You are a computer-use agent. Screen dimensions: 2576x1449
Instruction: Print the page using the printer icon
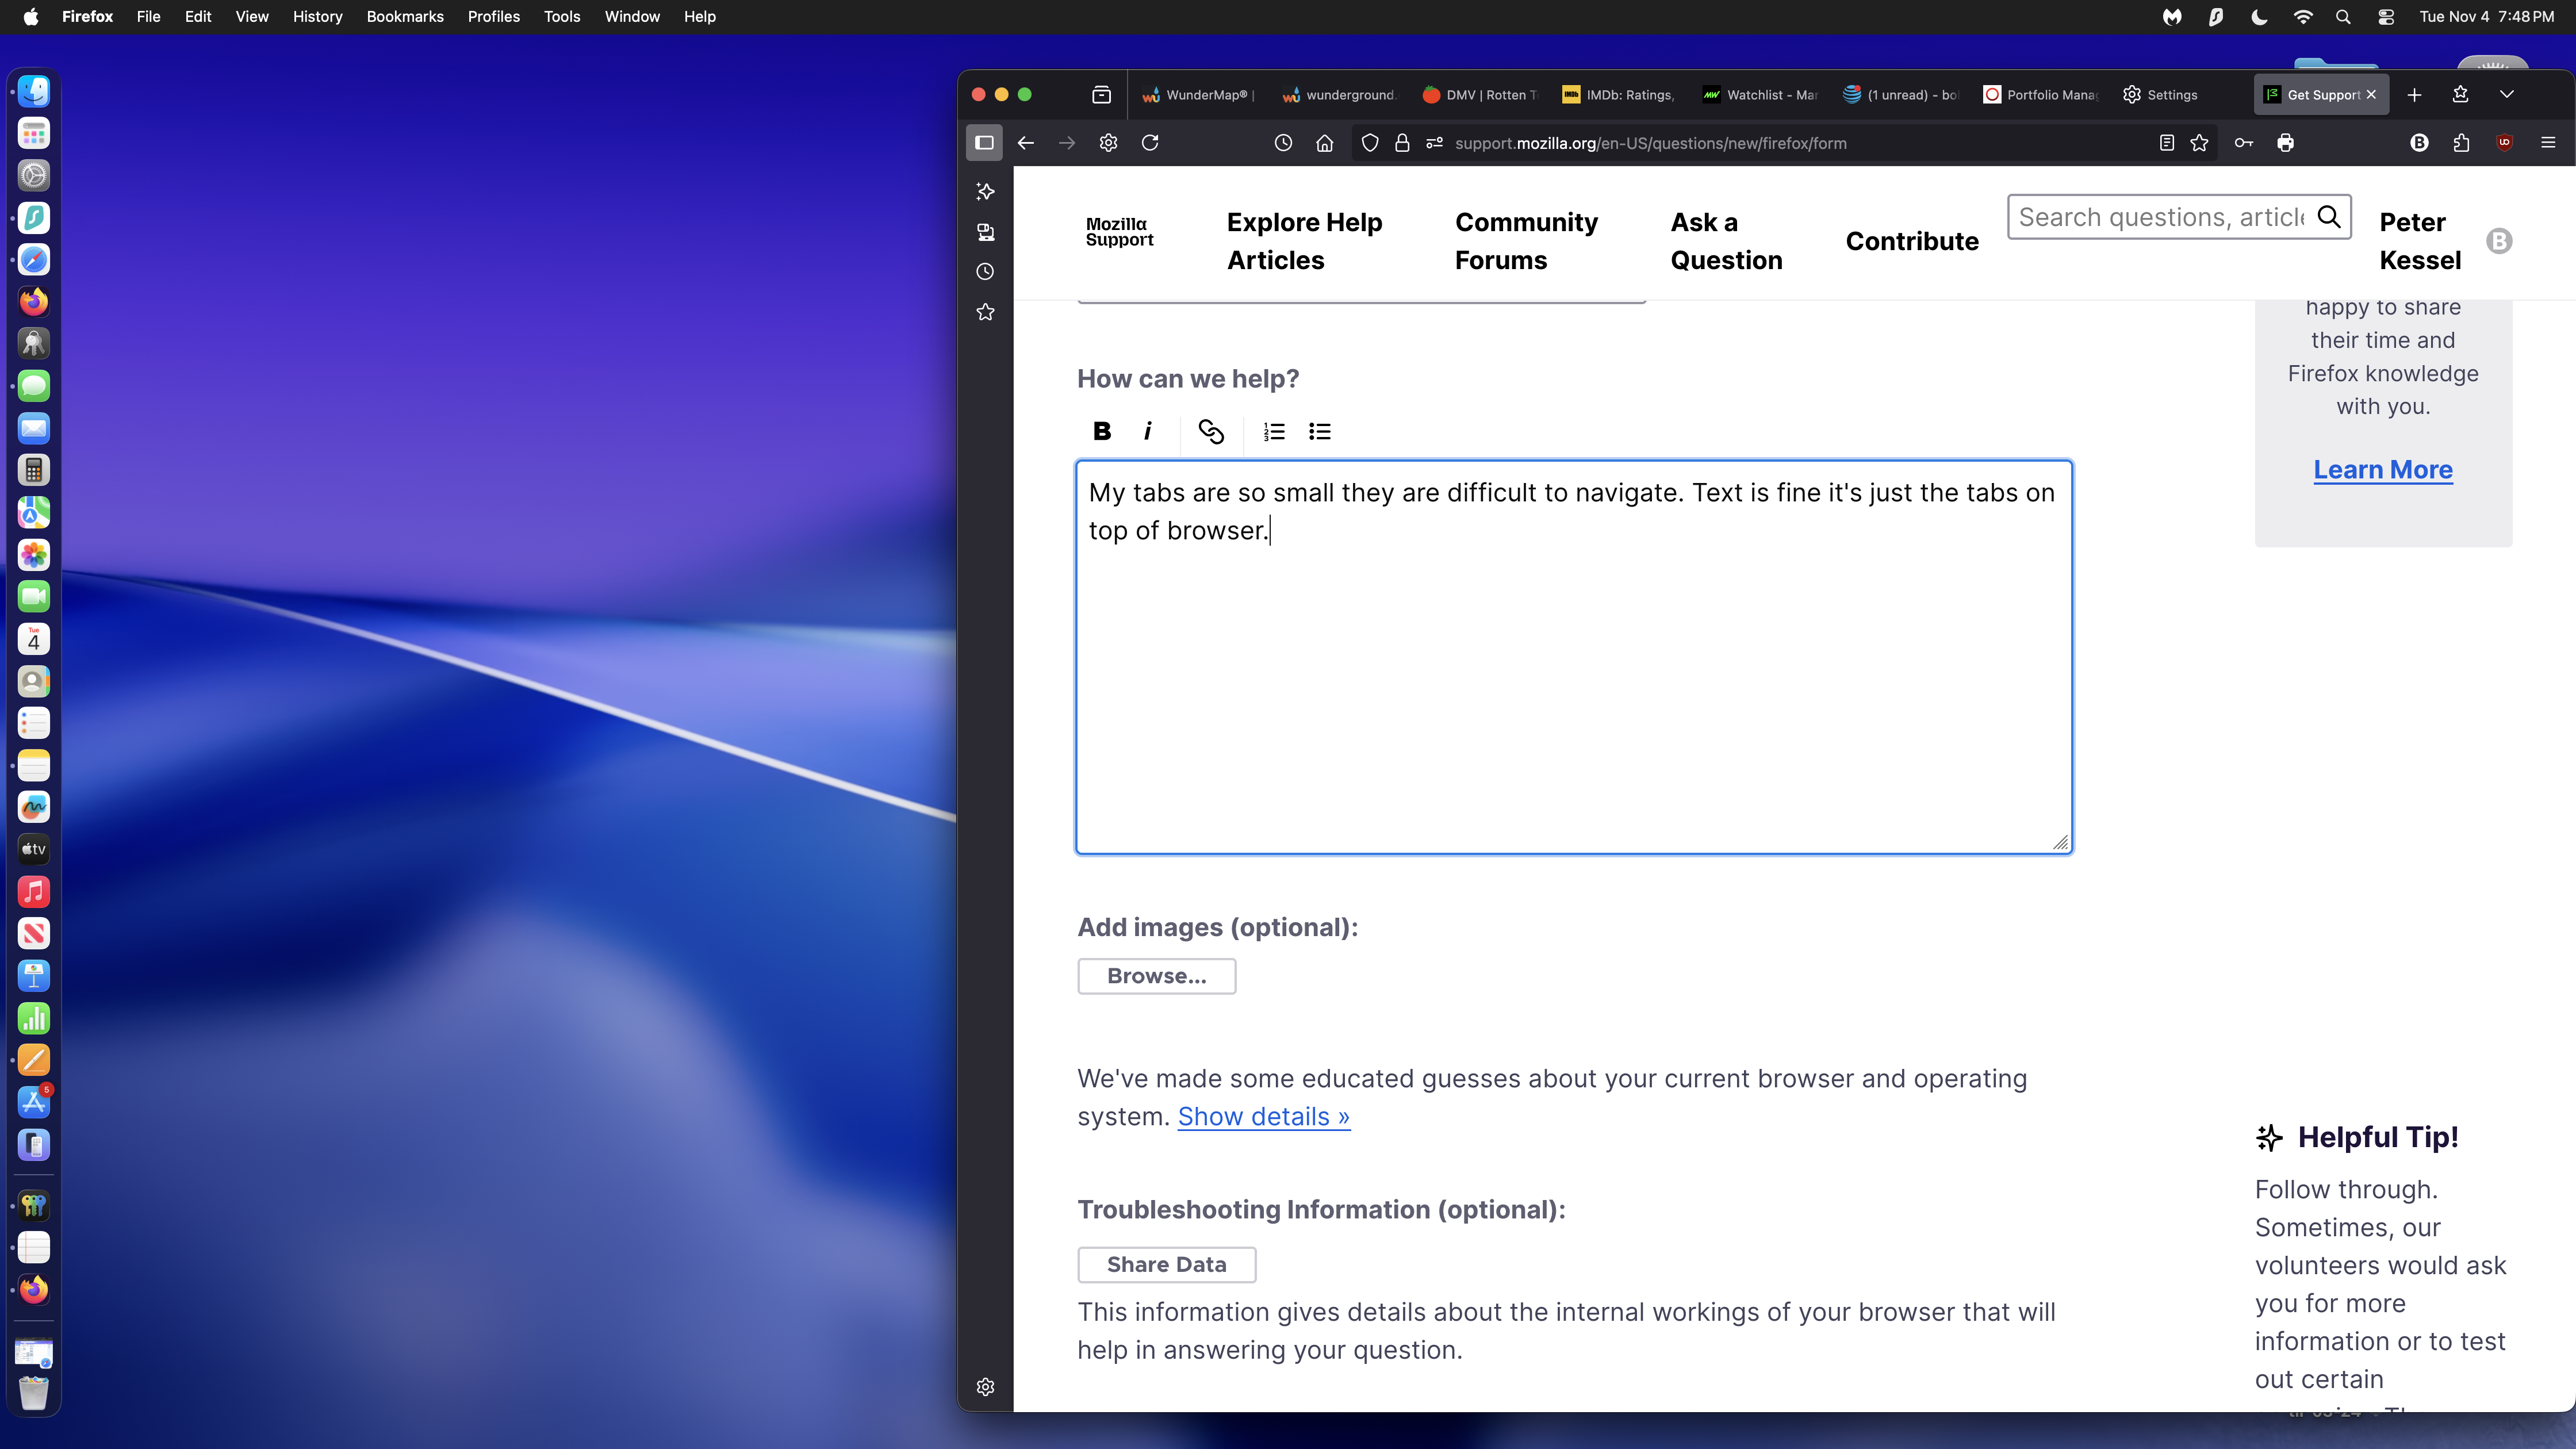pos(2285,143)
